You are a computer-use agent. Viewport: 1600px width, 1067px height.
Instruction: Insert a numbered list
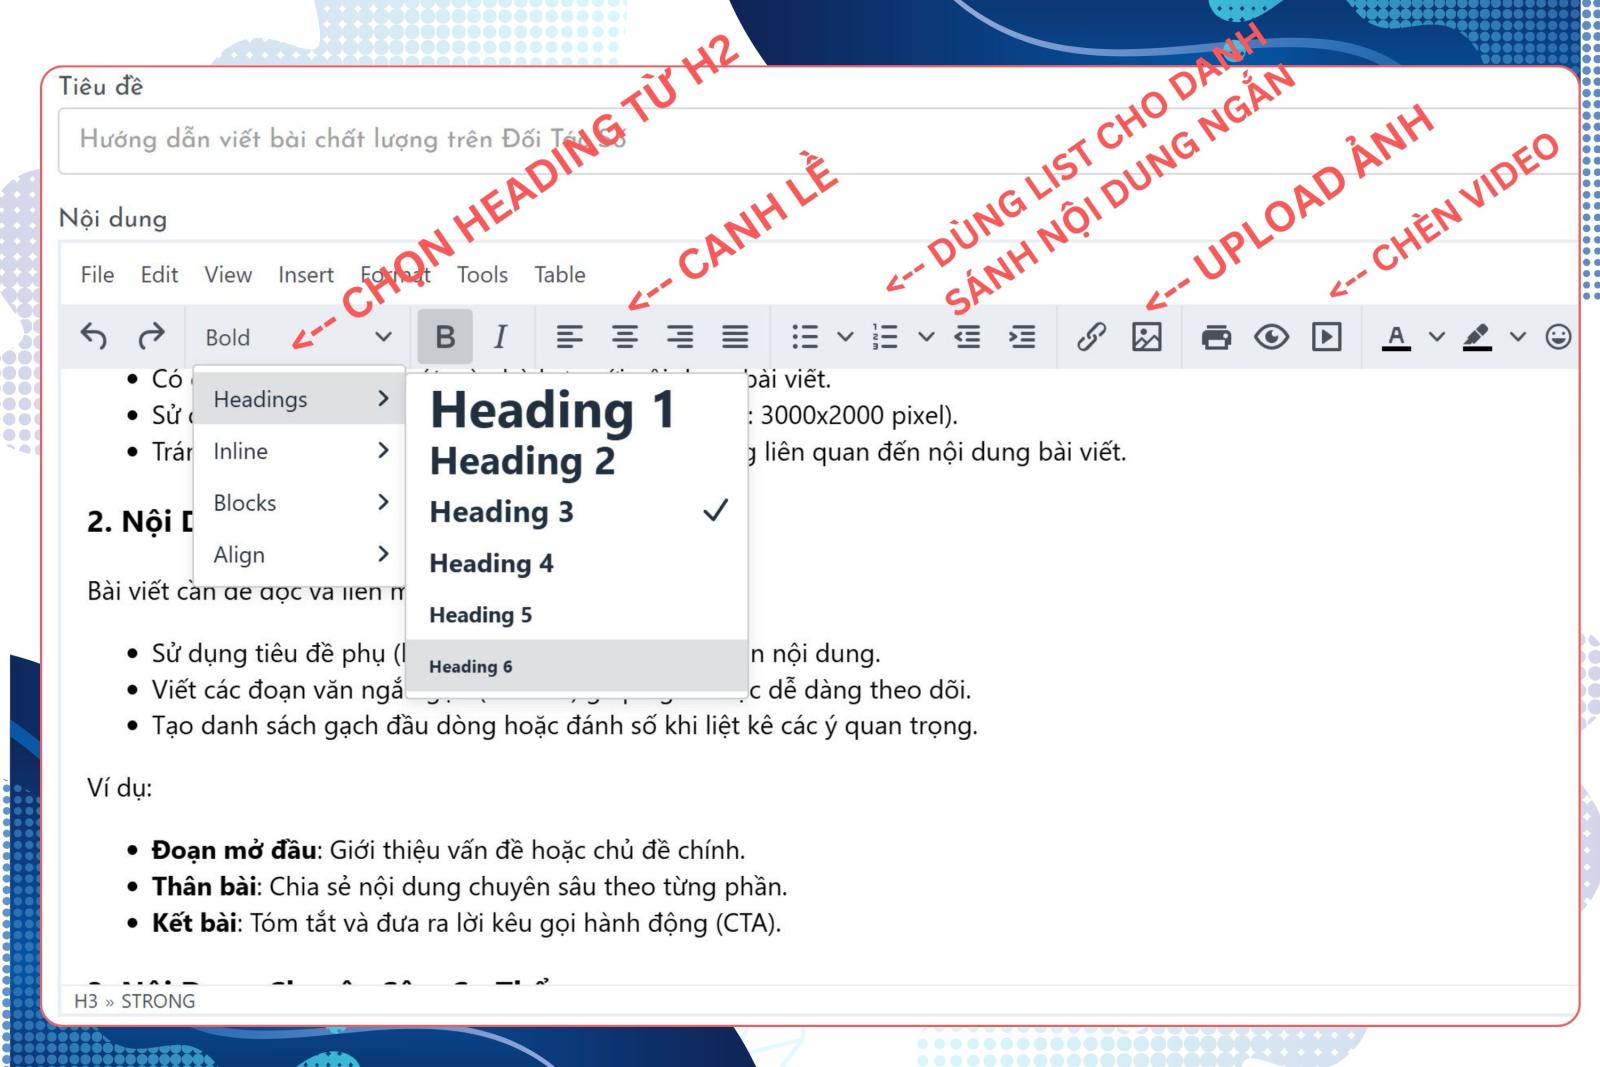point(885,337)
